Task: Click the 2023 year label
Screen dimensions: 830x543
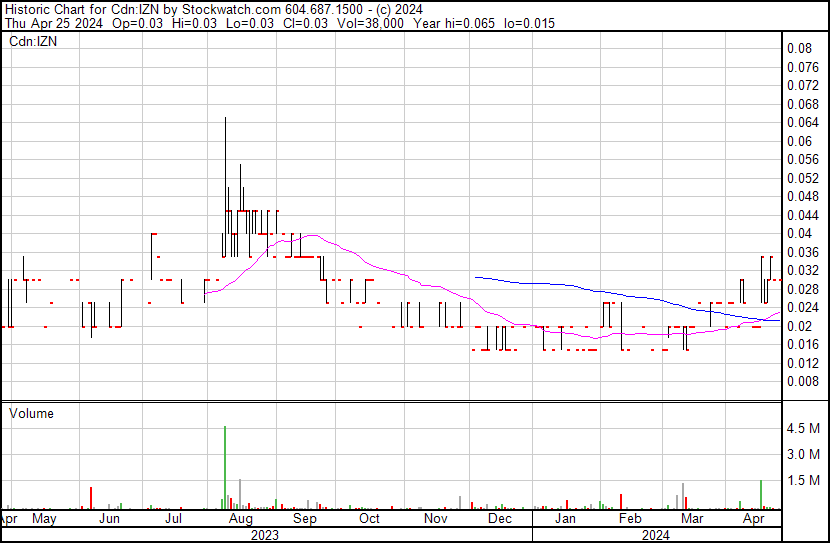Action: pyautogui.click(x=264, y=535)
